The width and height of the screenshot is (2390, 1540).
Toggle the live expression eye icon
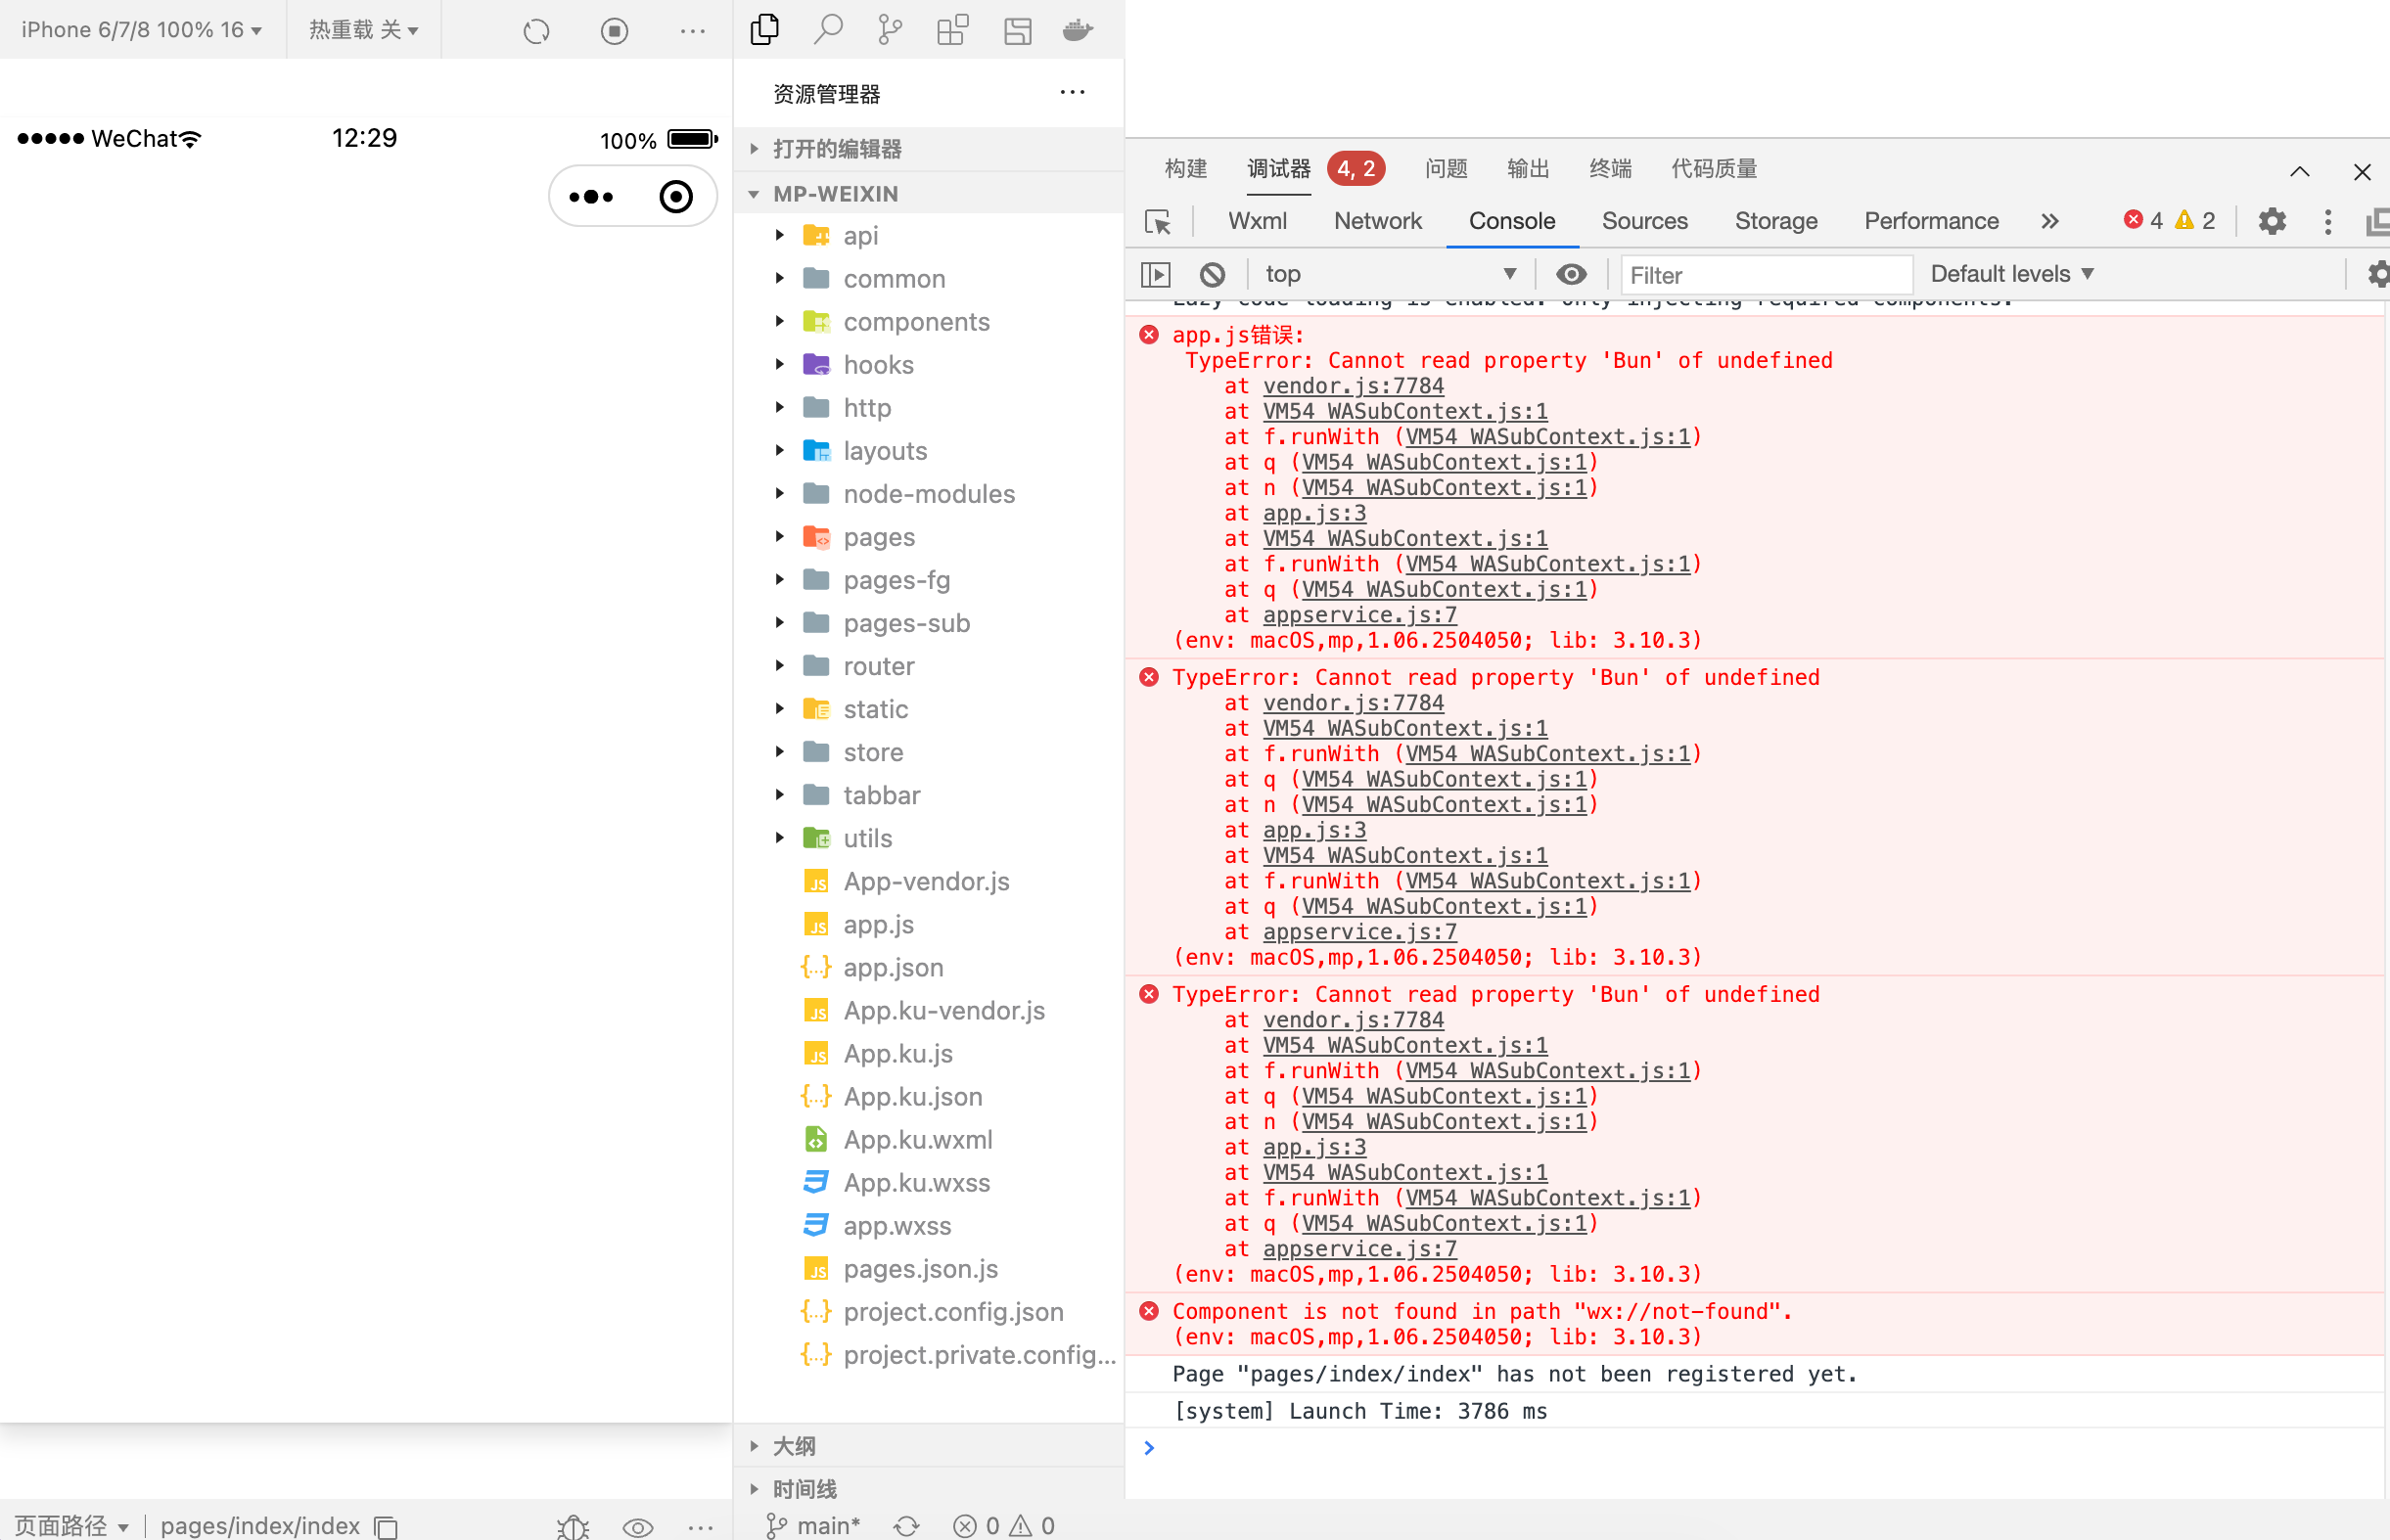point(1570,274)
